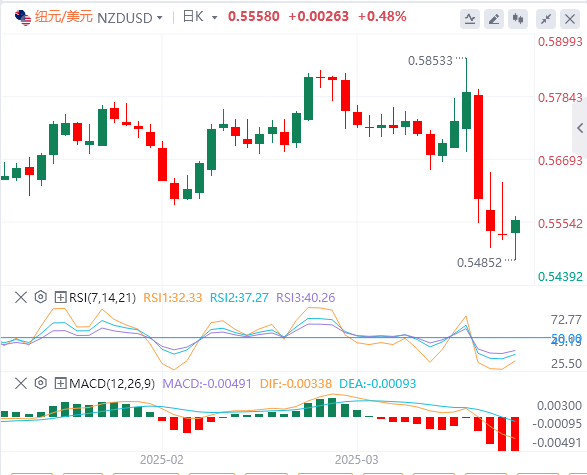Click the low label 0.54852
587x475 pixels.
pos(479,263)
